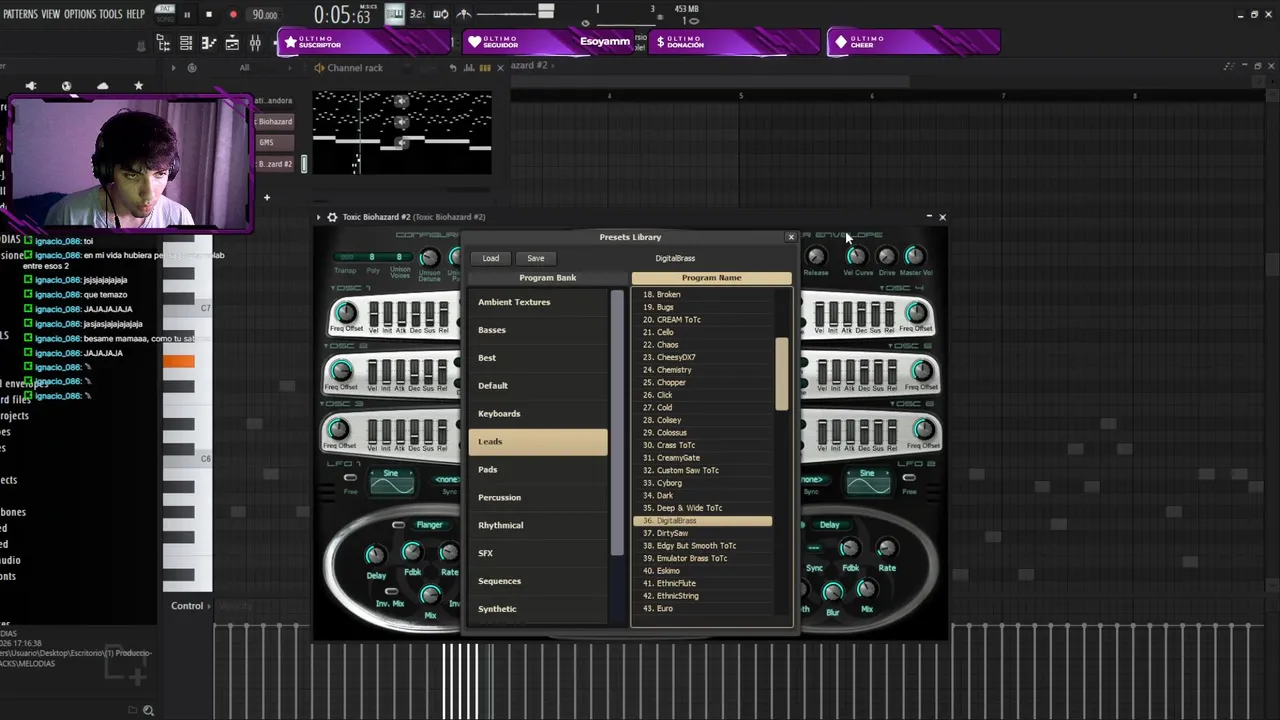Select preset 21. Cello
This screenshot has width=1280, height=720.
click(x=702, y=332)
